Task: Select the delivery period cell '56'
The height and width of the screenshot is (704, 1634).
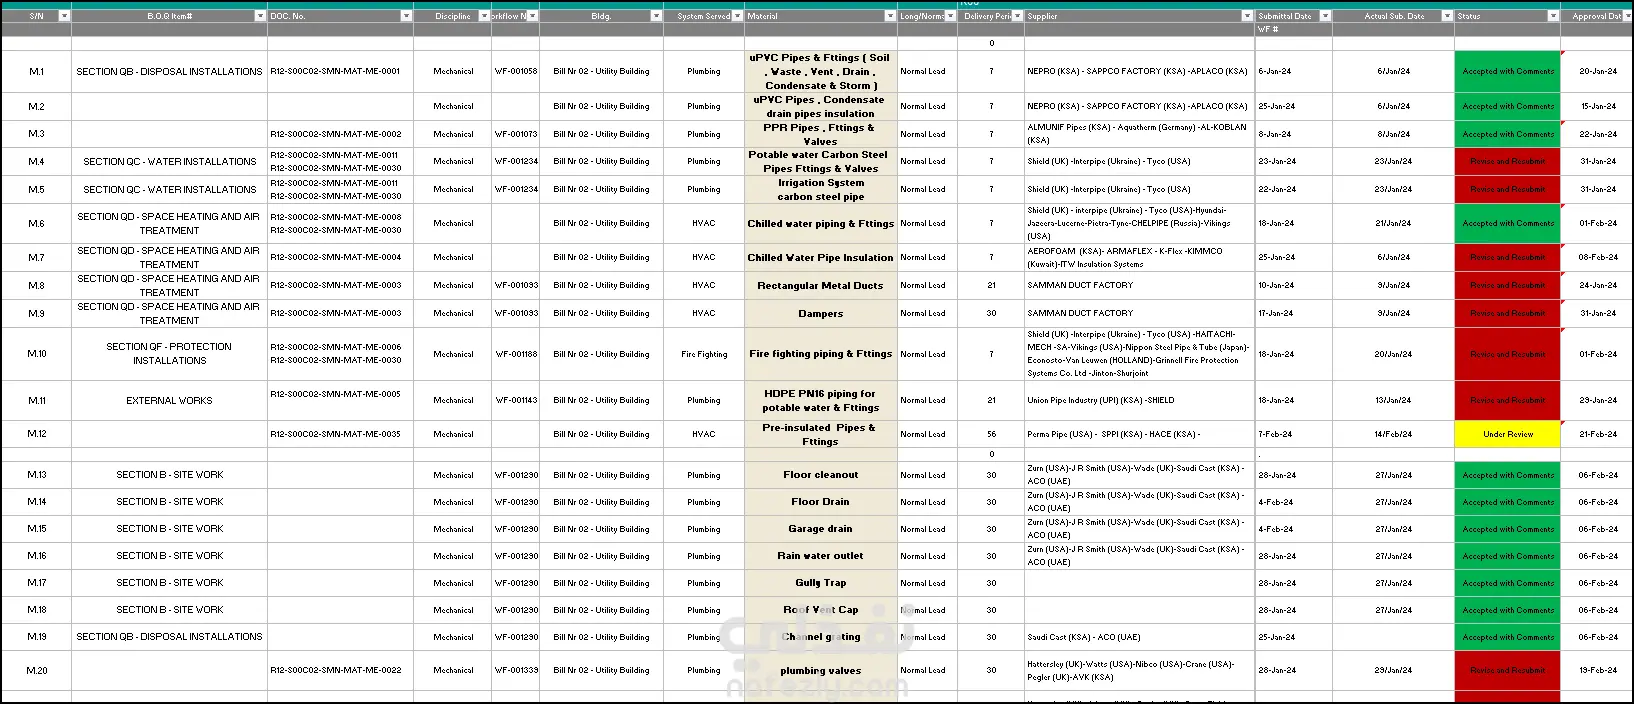Action: click(991, 434)
